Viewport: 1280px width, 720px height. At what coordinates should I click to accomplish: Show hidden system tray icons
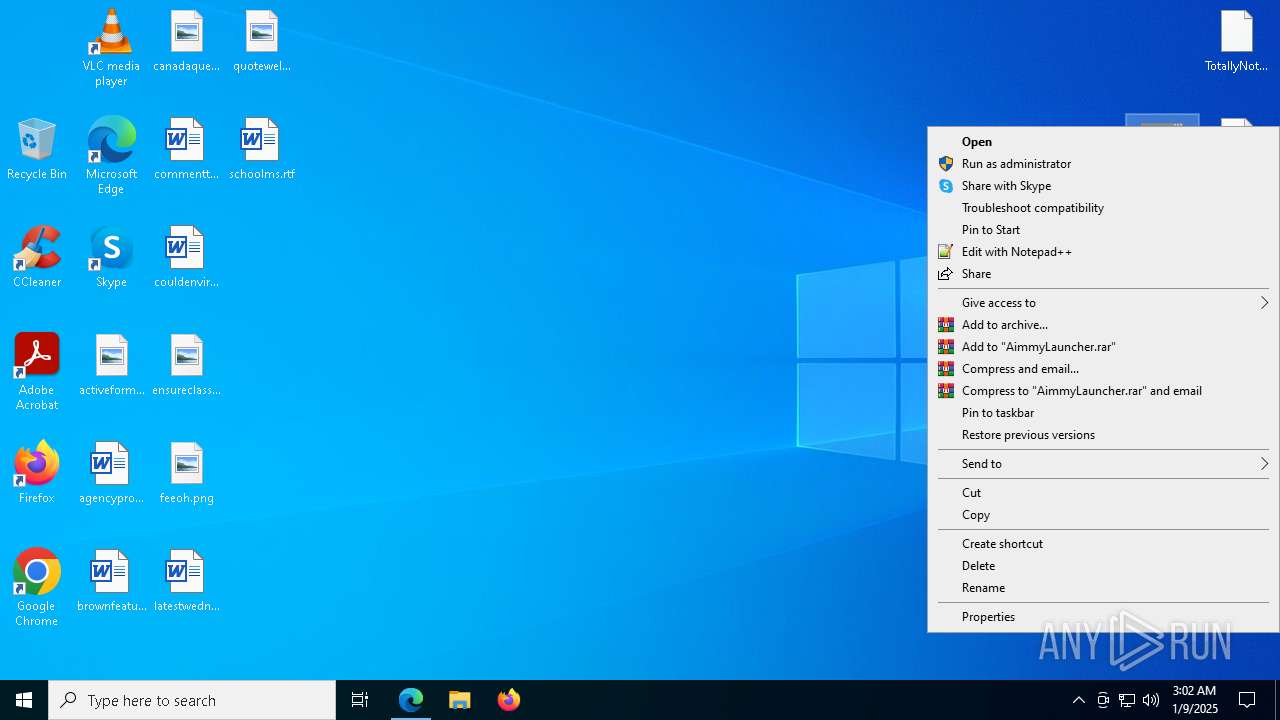coord(1078,700)
